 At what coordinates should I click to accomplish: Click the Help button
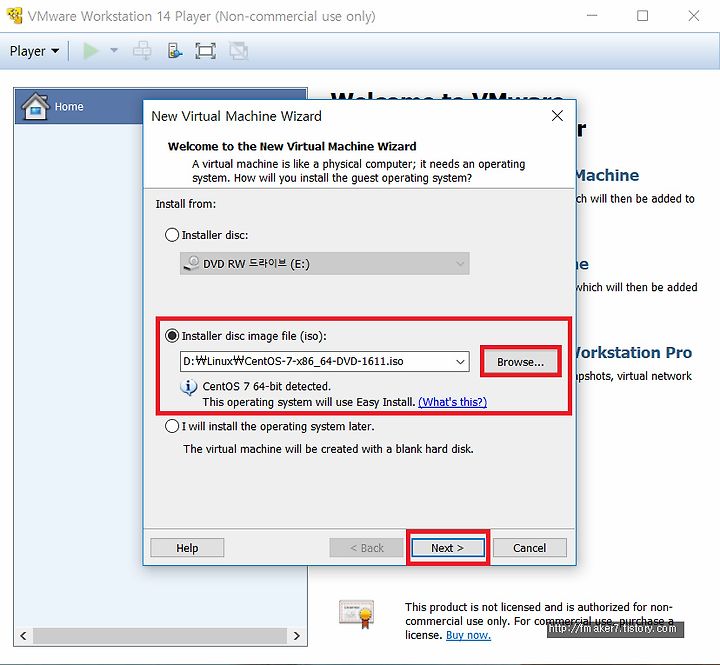pos(187,548)
